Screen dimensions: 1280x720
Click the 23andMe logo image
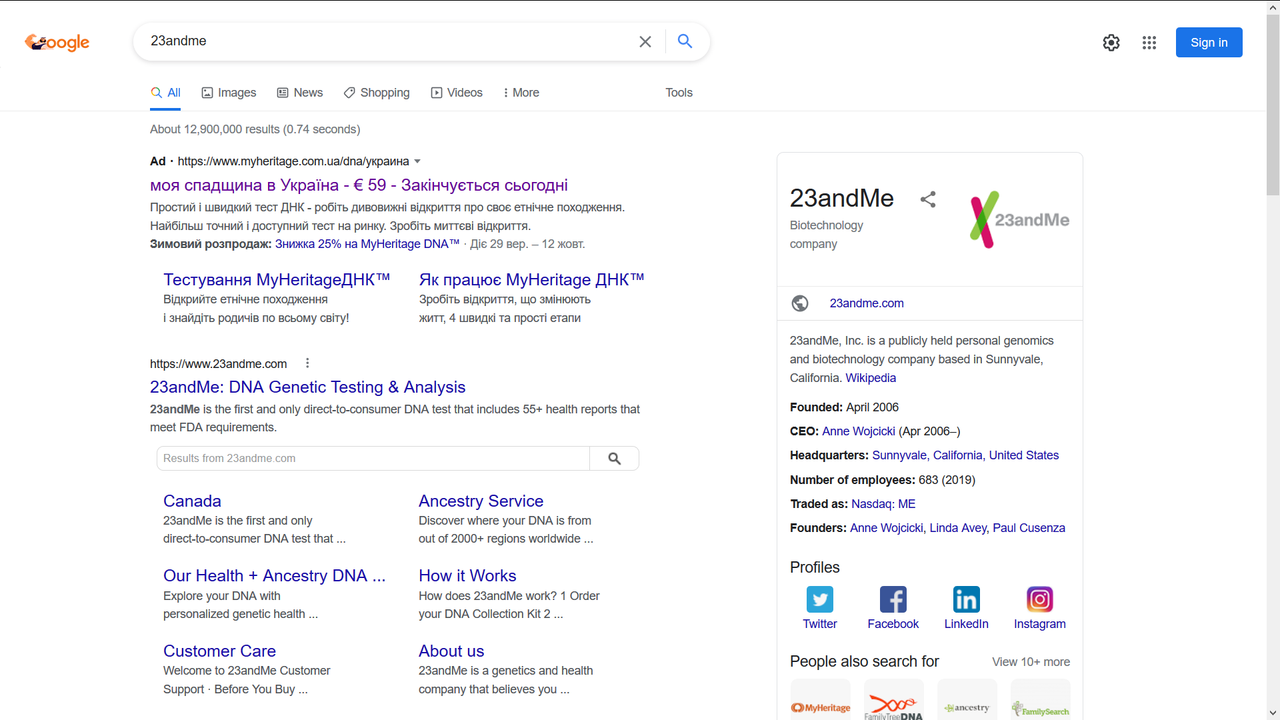point(1020,220)
